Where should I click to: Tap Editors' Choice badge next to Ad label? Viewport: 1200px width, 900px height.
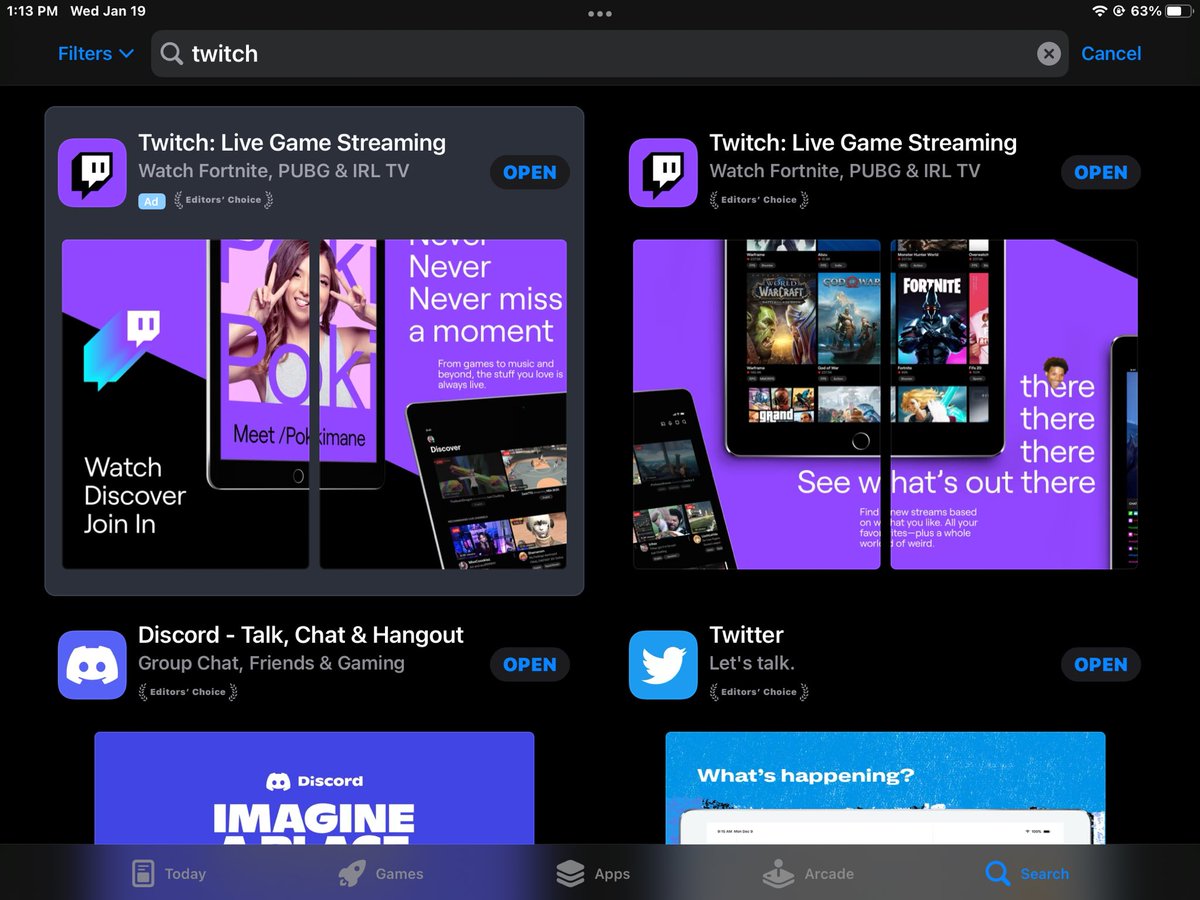(224, 200)
